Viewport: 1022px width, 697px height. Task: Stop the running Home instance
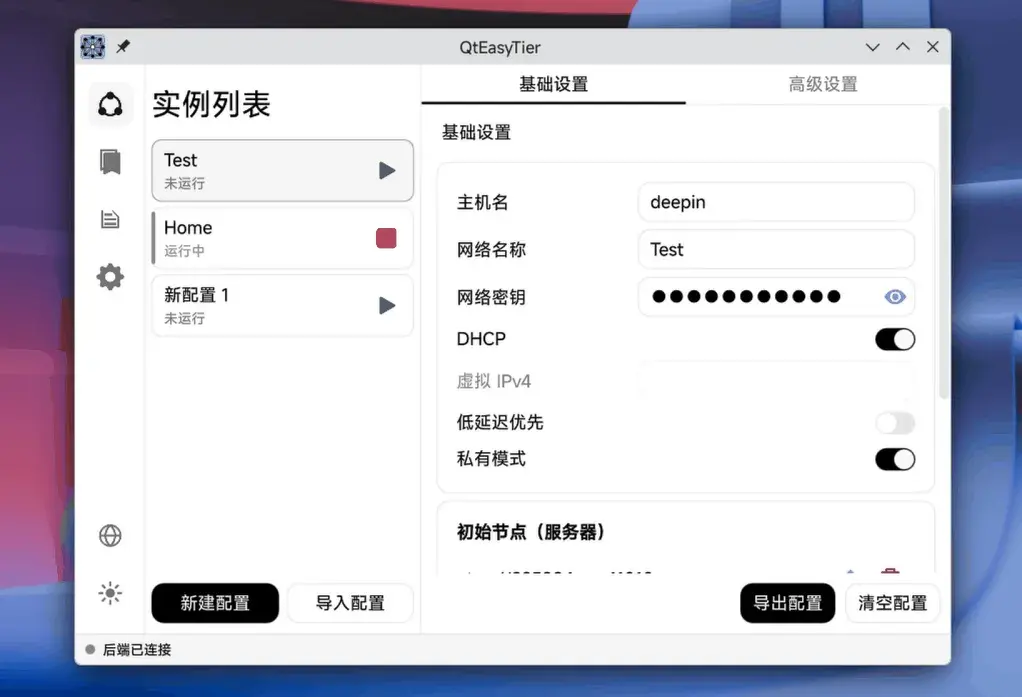coord(386,238)
